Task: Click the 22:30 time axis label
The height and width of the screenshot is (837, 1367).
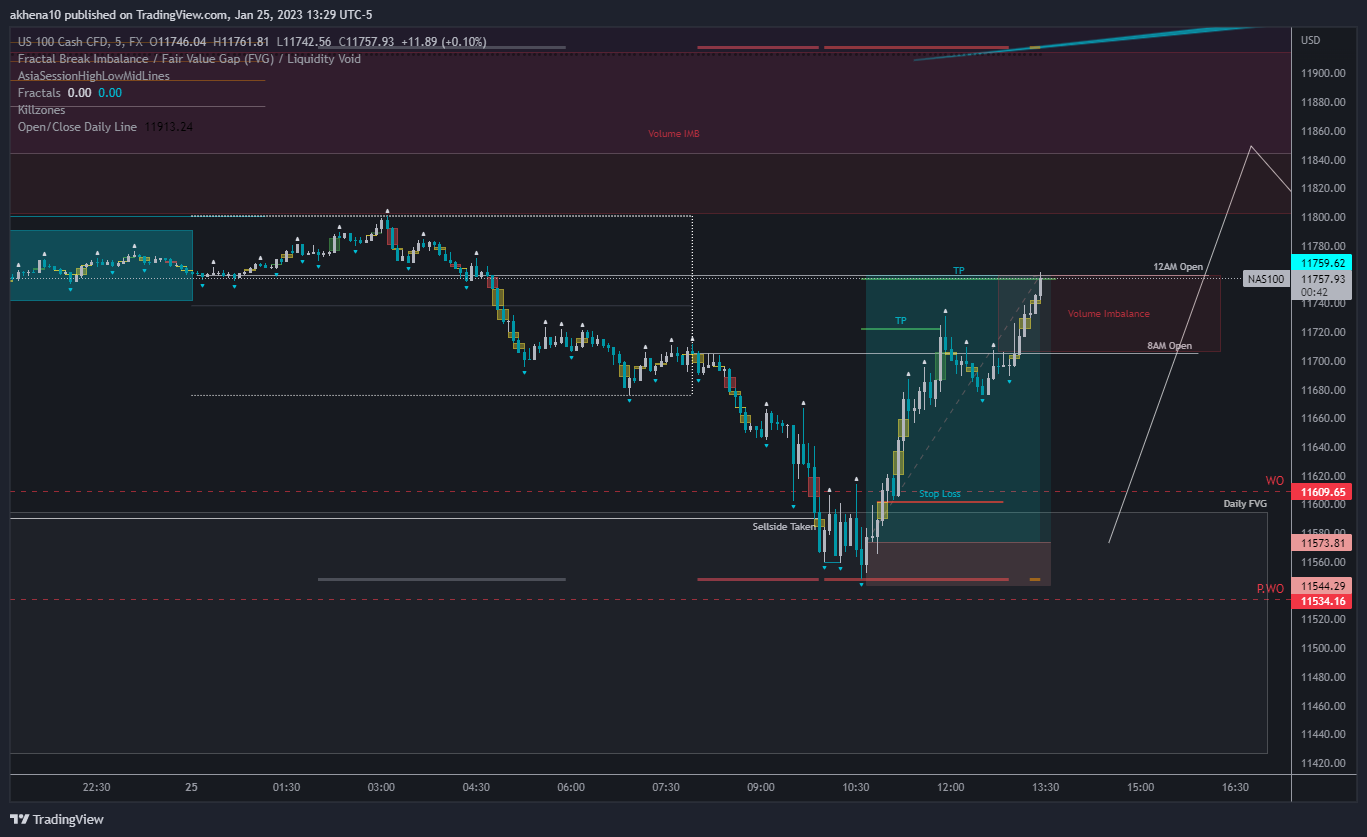Action: (x=96, y=787)
